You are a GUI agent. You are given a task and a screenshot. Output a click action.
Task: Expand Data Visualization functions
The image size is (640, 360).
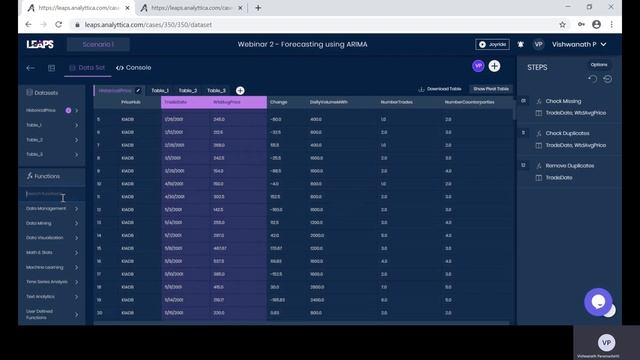click(76, 238)
